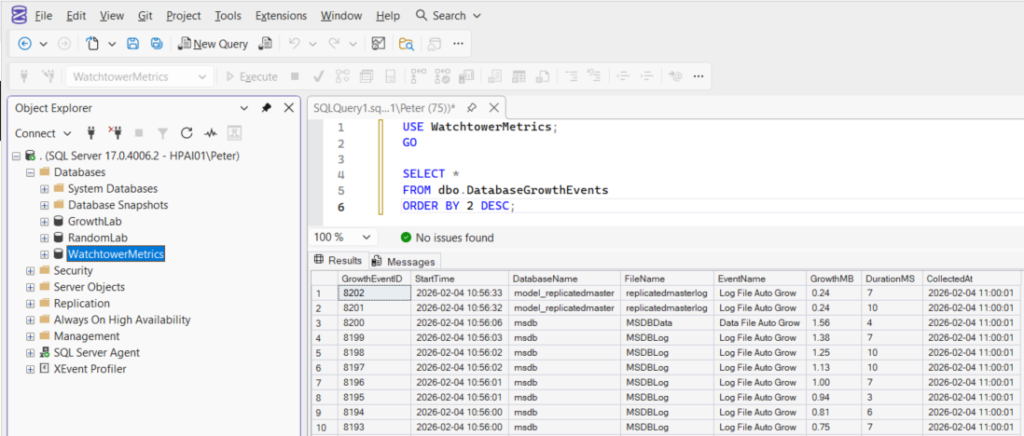
Task: Click the Save All double-disk icon
Action: click(157, 44)
